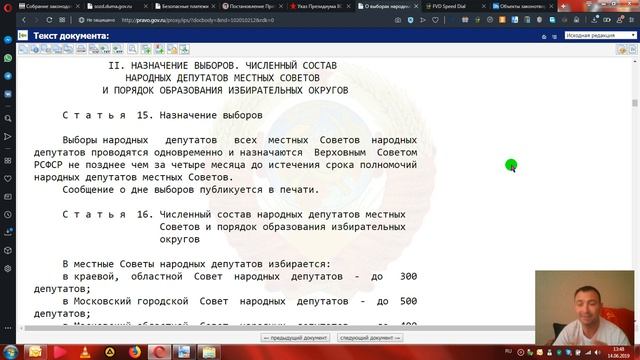
Task: Click the magnifier search icon in document toolbar
Action: (132, 49)
